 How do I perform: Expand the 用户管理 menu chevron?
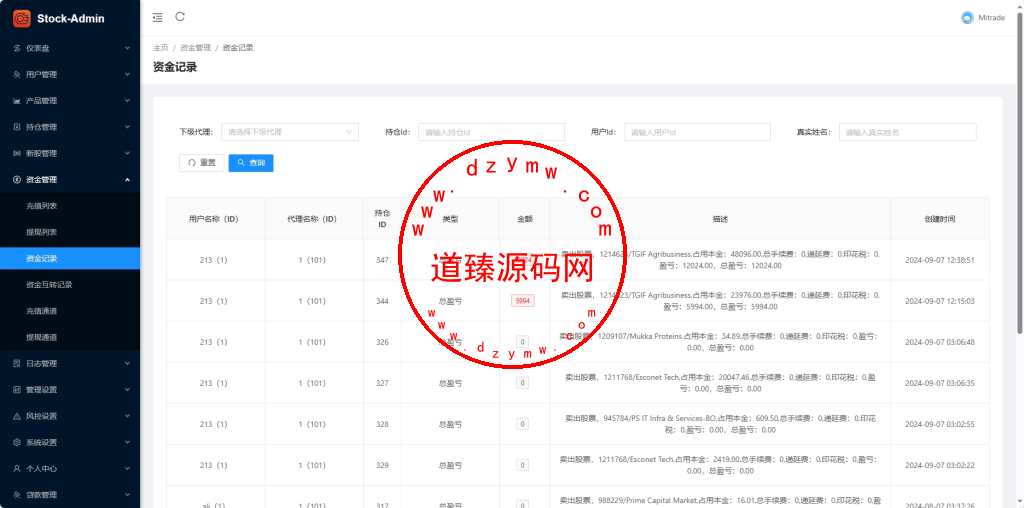pyautogui.click(x=127, y=74)
